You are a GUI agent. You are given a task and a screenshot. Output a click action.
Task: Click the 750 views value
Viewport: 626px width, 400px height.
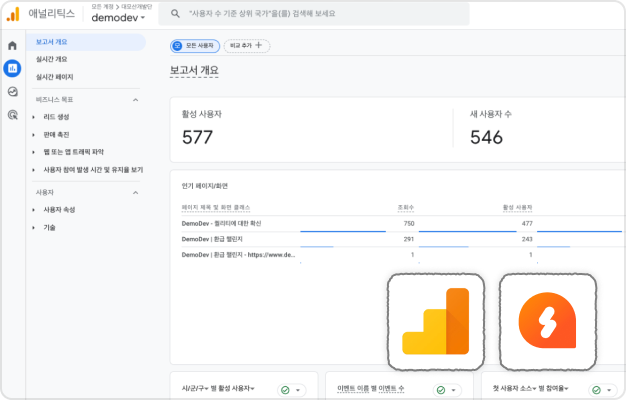[409, 224]
